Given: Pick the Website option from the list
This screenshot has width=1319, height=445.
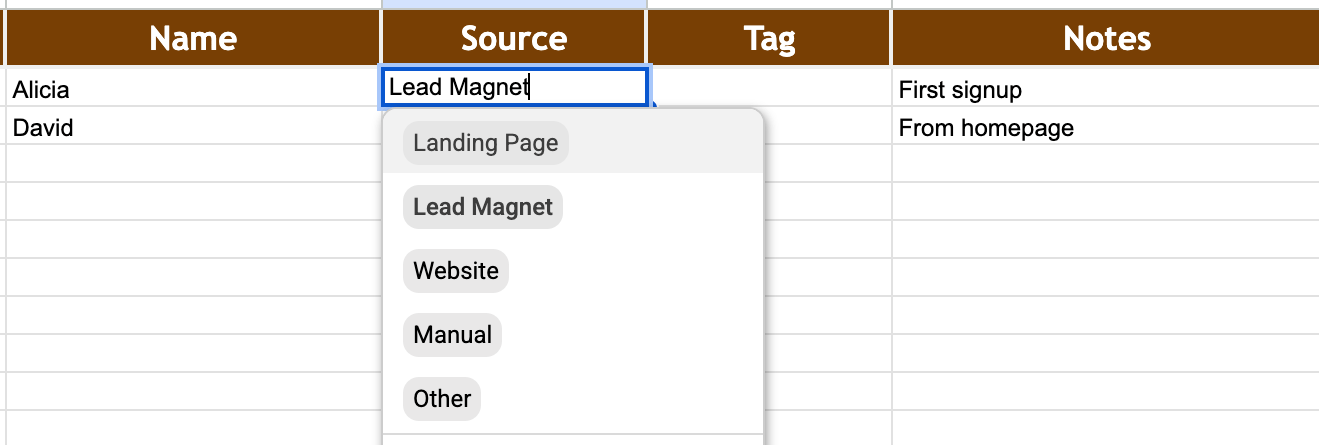Looking at the screenshot, I should (x=456, y=271).
